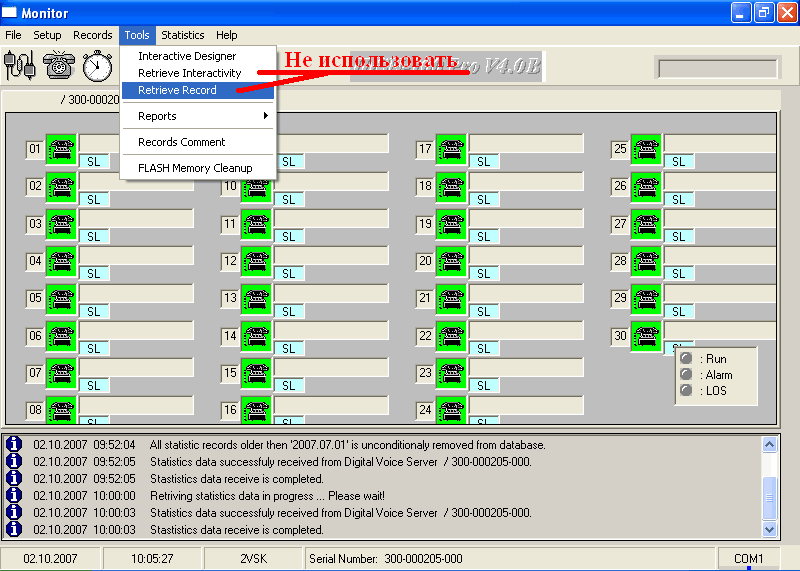Choose FLASH Memory Cleanup menu entry
This screenshot has width=800, height=571.
(x=195, y=168)
